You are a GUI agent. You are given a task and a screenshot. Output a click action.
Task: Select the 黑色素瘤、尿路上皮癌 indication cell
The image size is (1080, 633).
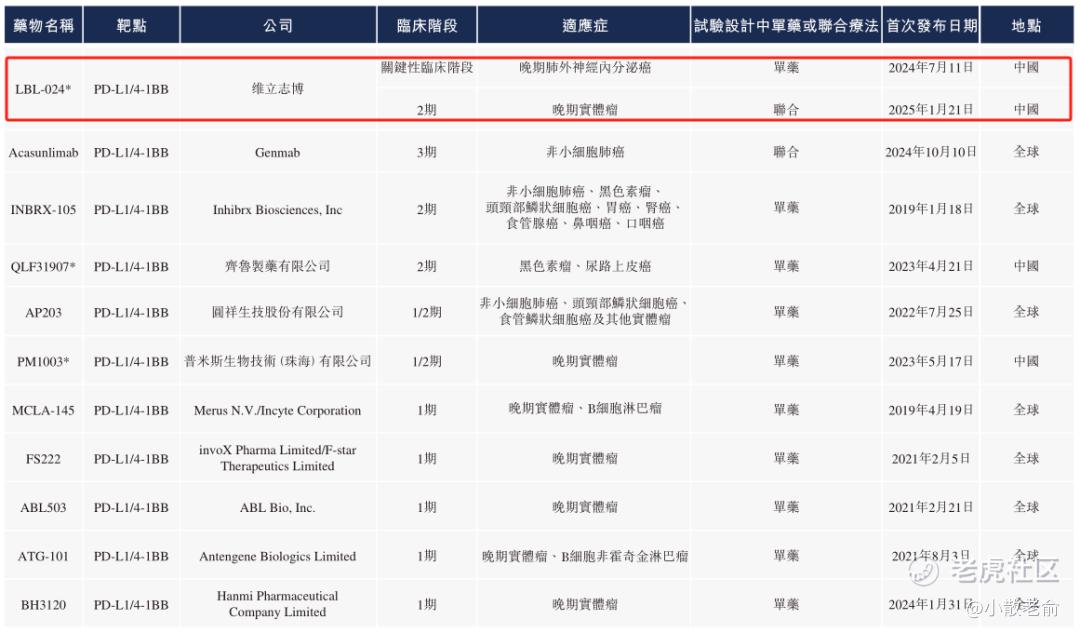point(585,266)
